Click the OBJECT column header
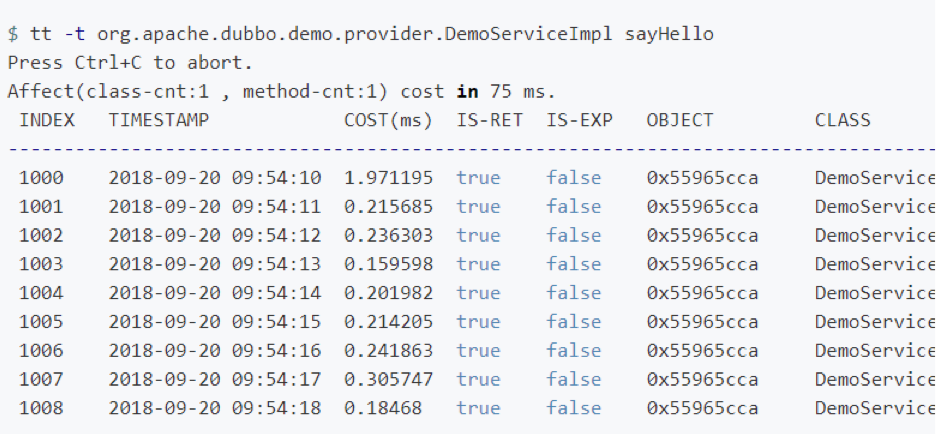The width and height of the screenshot is (938, 434). [x=680, y=120]
